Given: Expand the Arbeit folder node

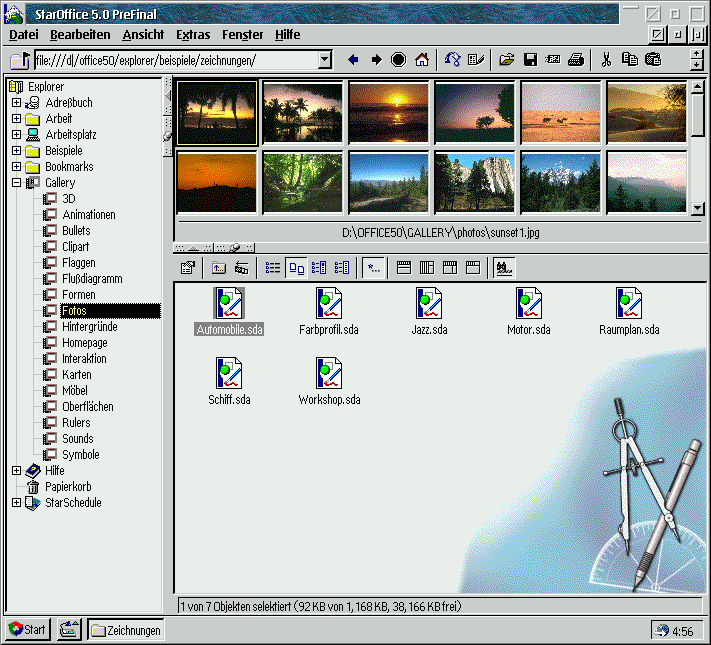Looking at the screenshot, I should click(16, 118).
